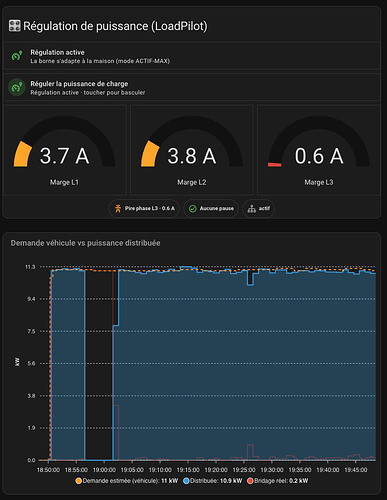Click the 19:45:00 time axis label
Image resolution: width=387 pixels, height=500 pixels.
[x=356, y=470]
